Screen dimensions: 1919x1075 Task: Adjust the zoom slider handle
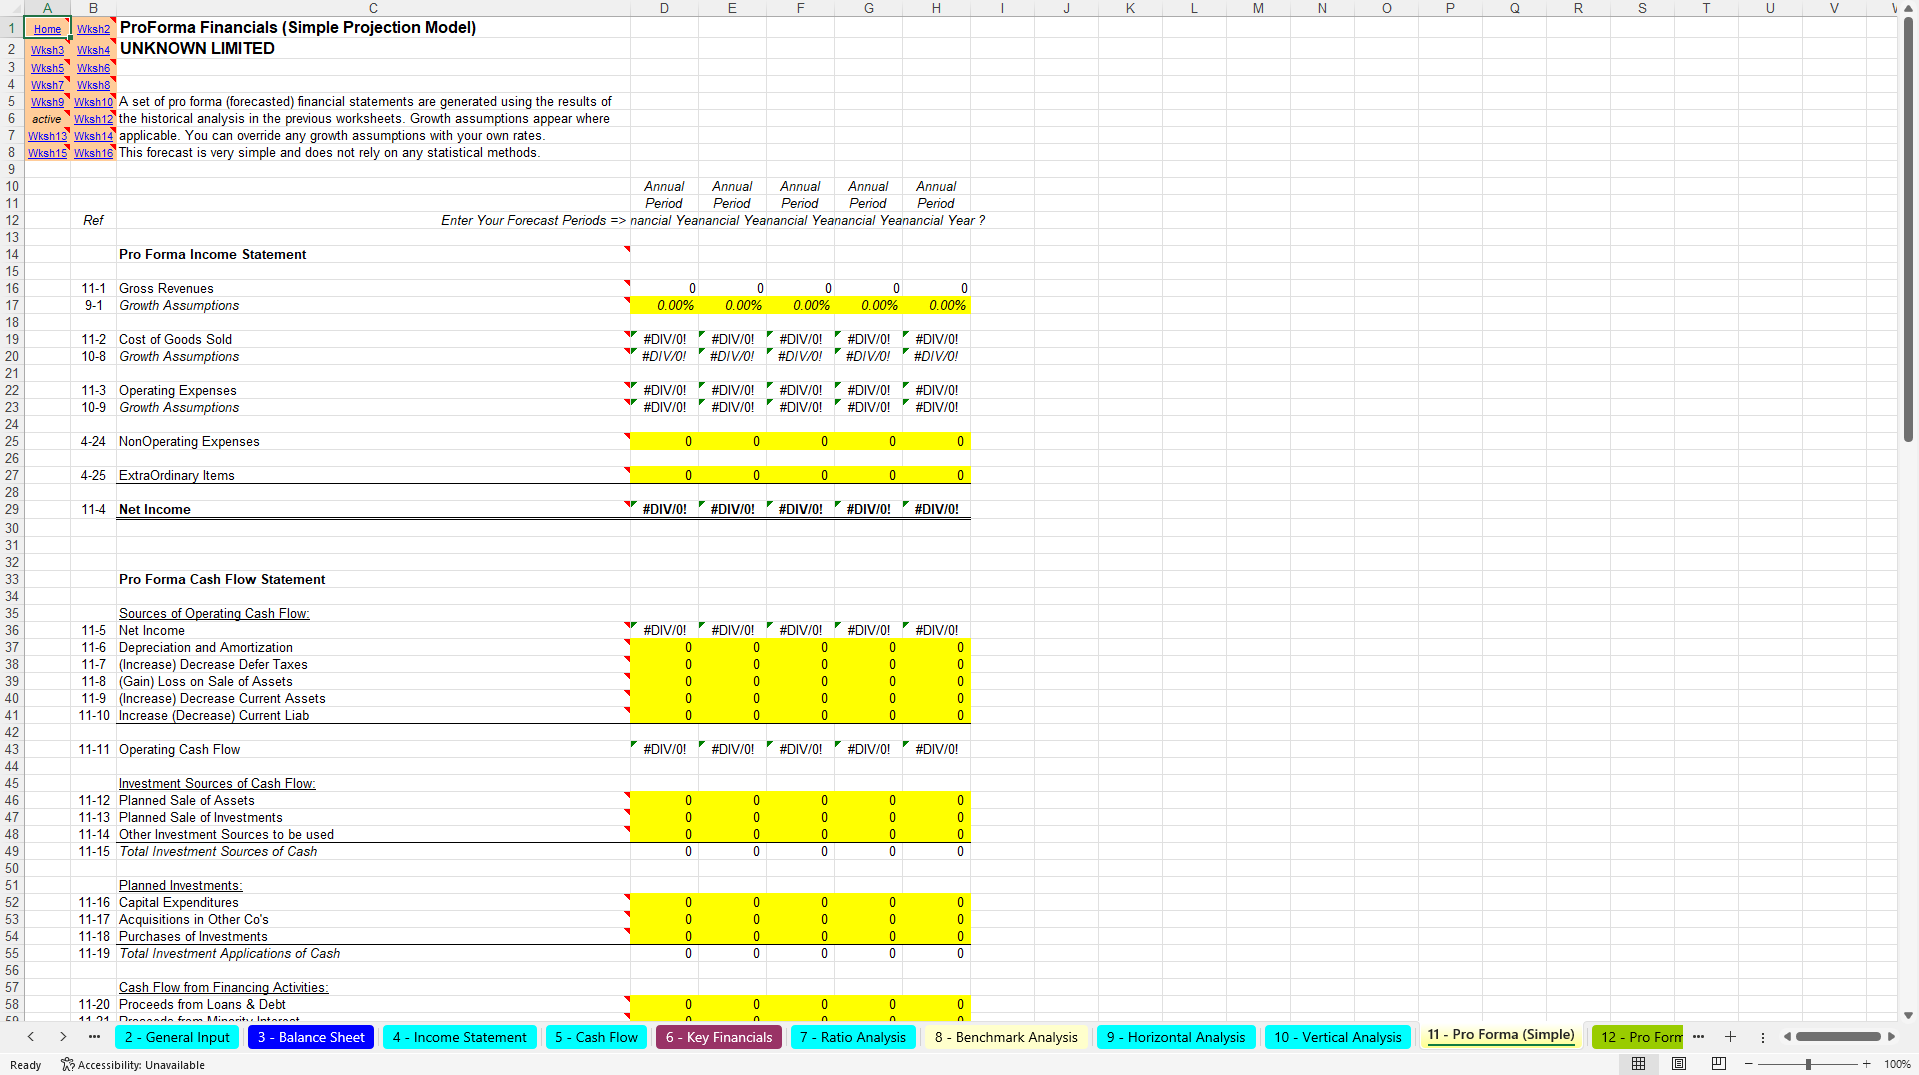point(1808,1064)
